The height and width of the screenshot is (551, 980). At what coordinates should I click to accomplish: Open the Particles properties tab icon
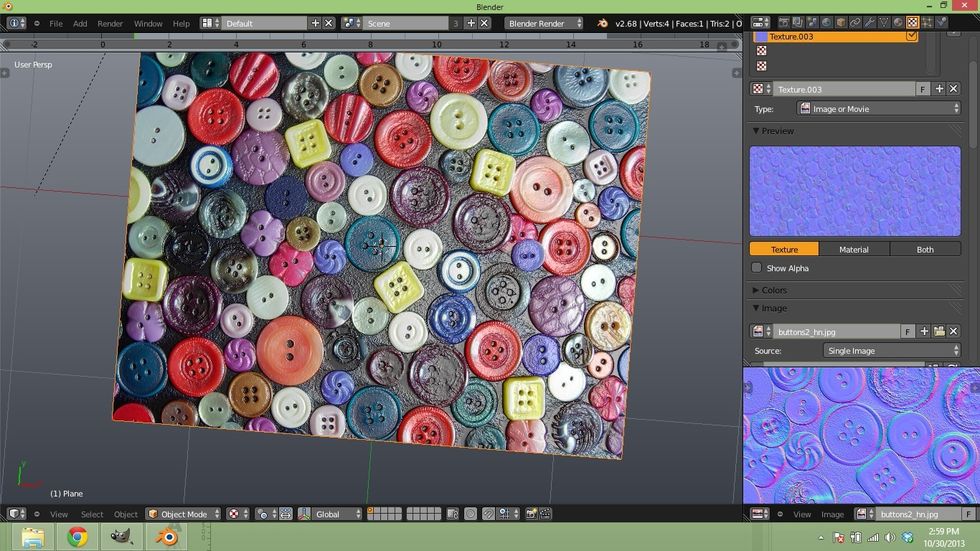click(927, 22)
